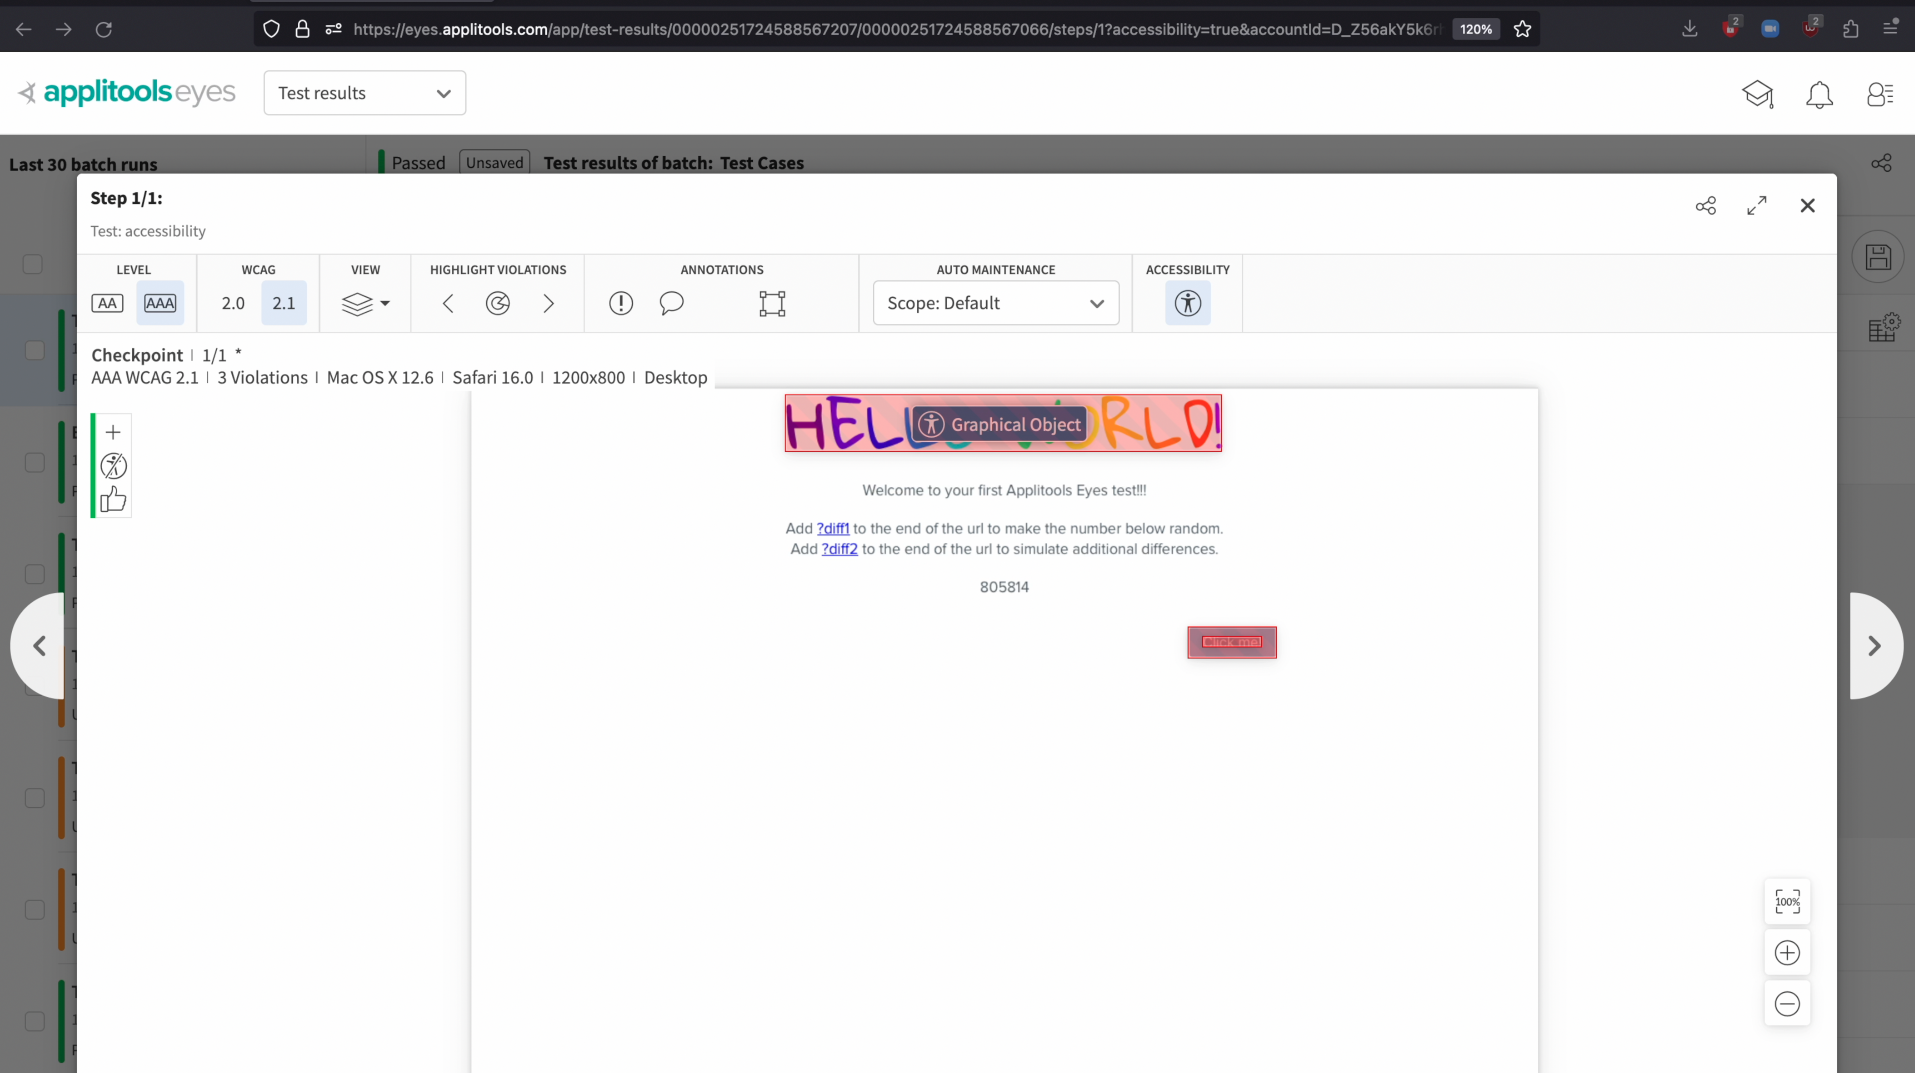Add a remark comment annotation
The image size is (1915, 1073).
672,303
